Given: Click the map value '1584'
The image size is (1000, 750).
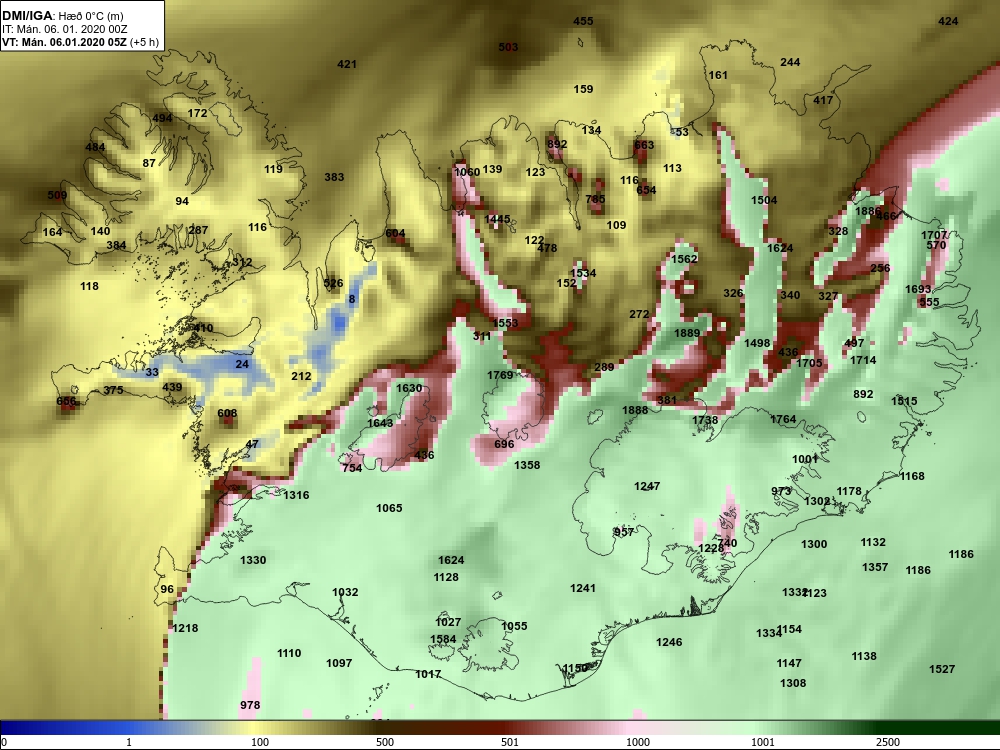Looking at the screenshot, I should point(443,640).
